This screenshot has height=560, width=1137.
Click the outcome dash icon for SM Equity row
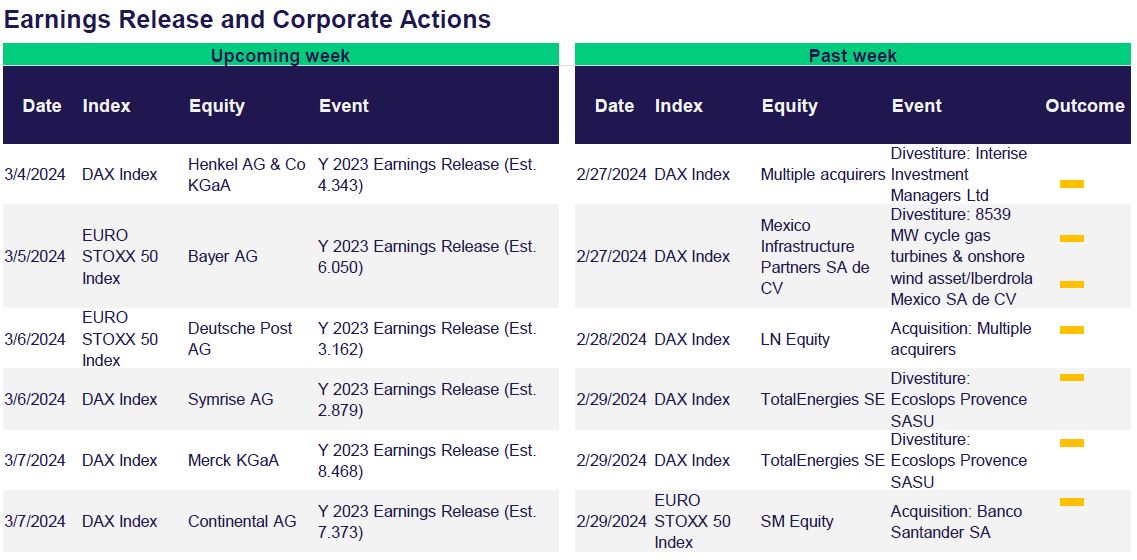click(x=1072, y=502)
